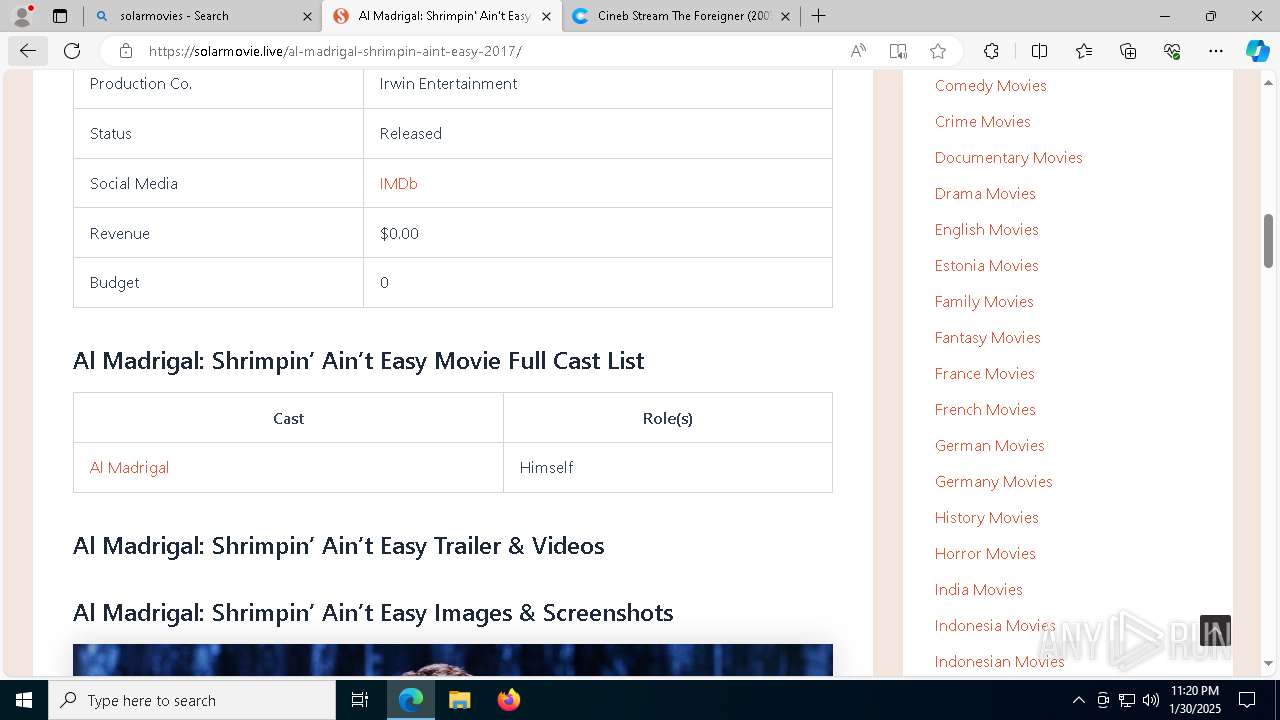
Task: Click the scrollbar down arrow
Action: pyautogui.click(x=1269, y=663)
